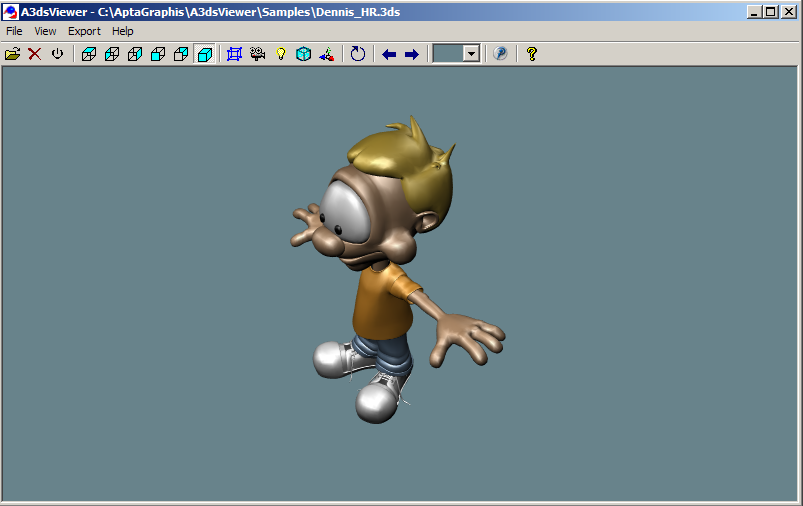This screenshot has width=803, height=506.
Task: Switch to front view cube icon
Action: point(158,54)
